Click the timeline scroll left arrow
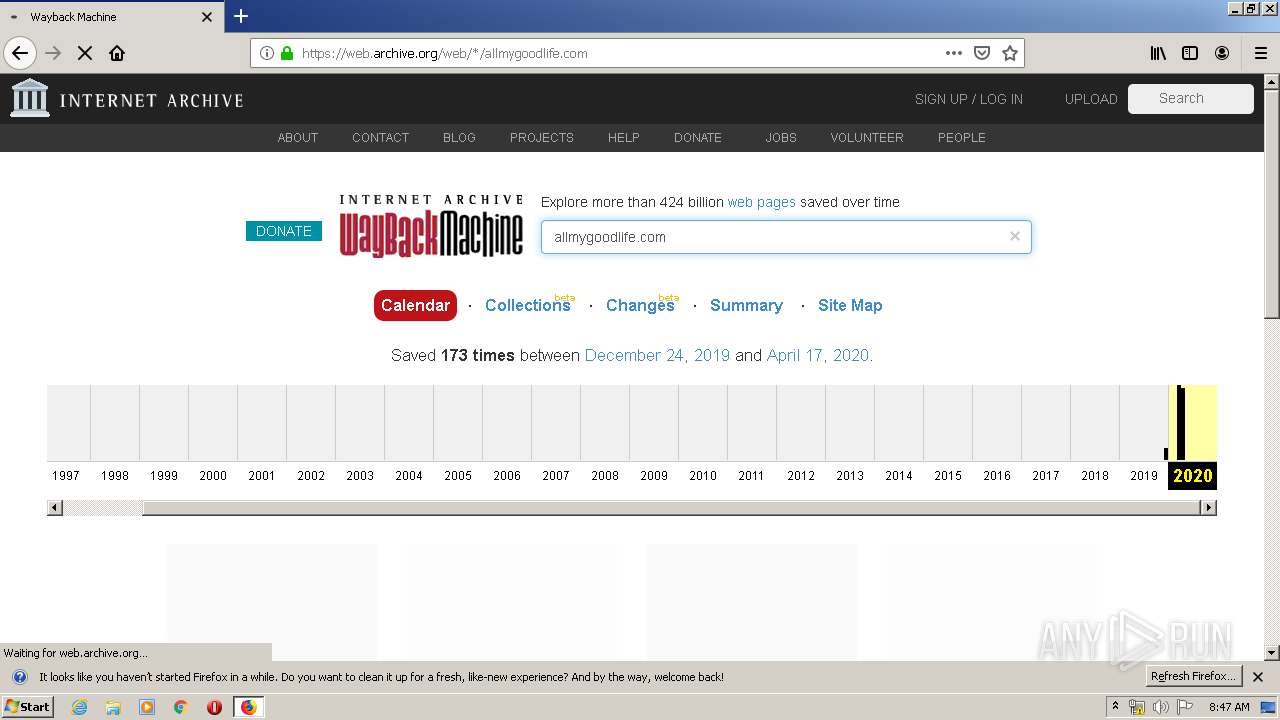 55,508
